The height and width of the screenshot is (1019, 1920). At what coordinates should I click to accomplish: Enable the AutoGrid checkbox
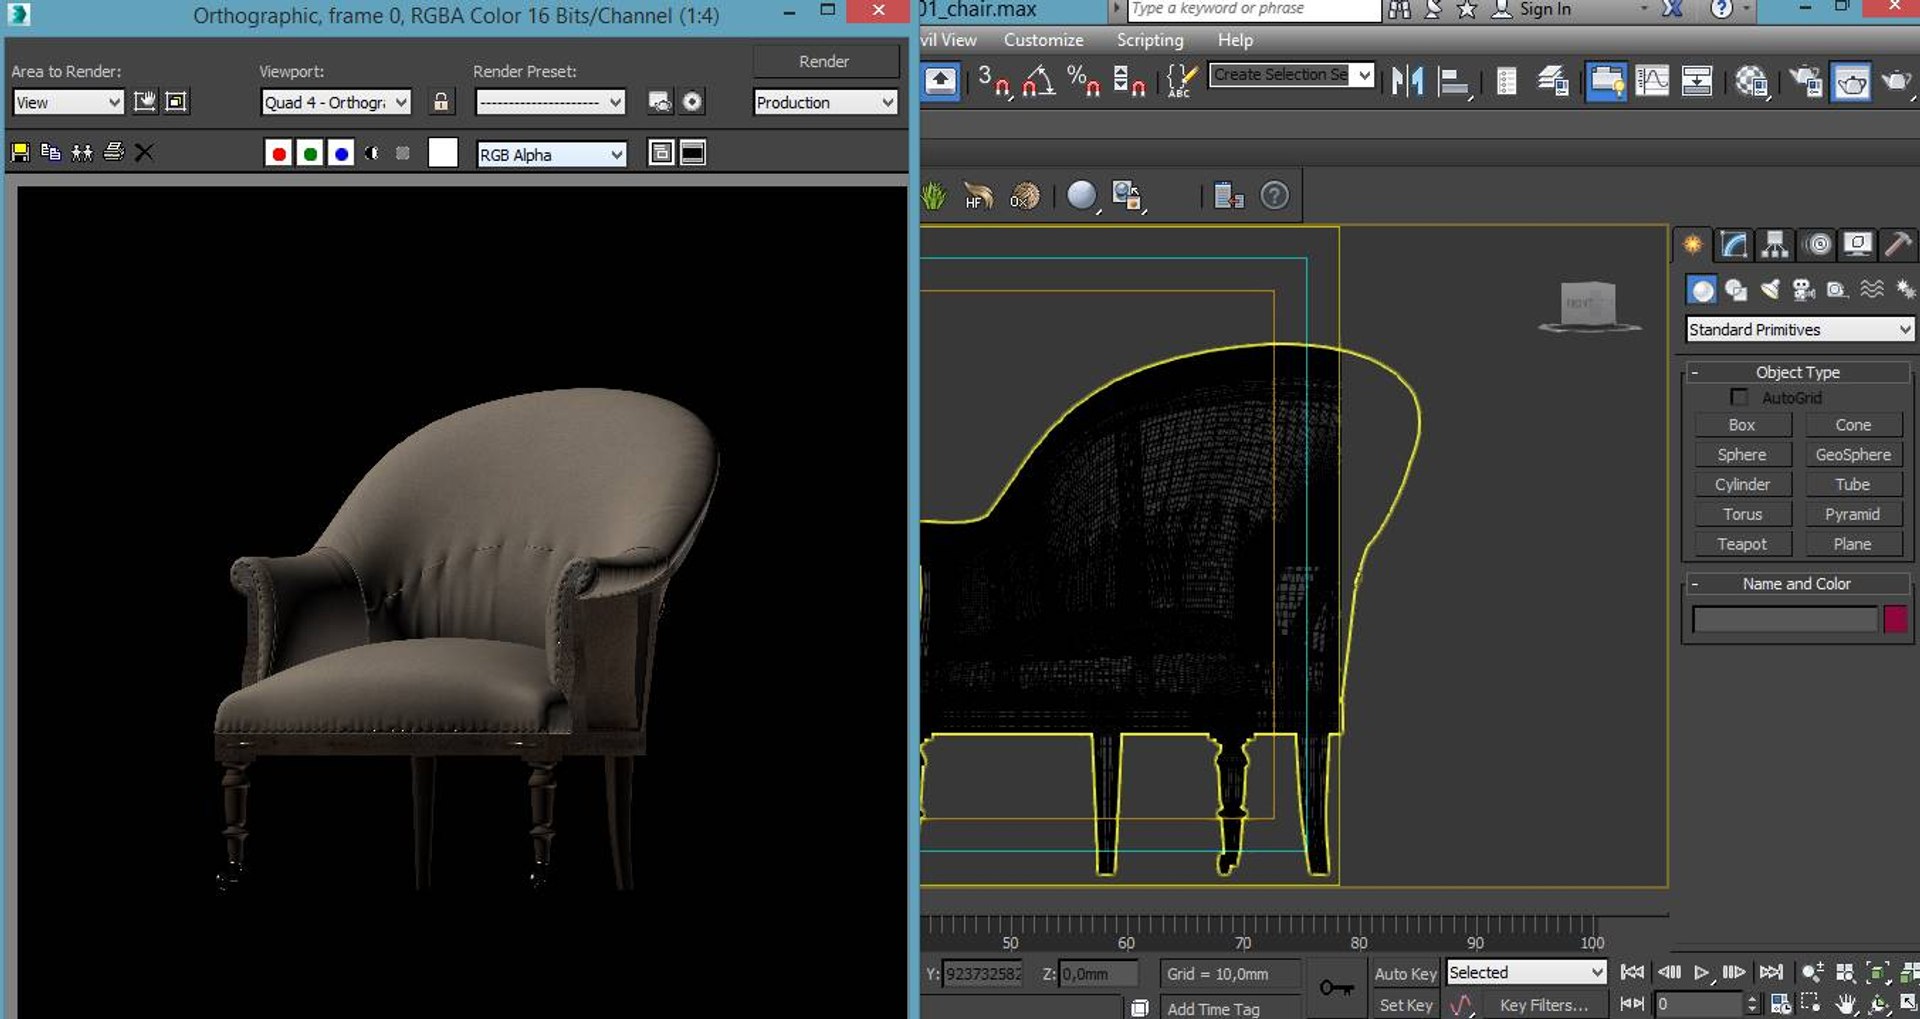click(1739, 397)
